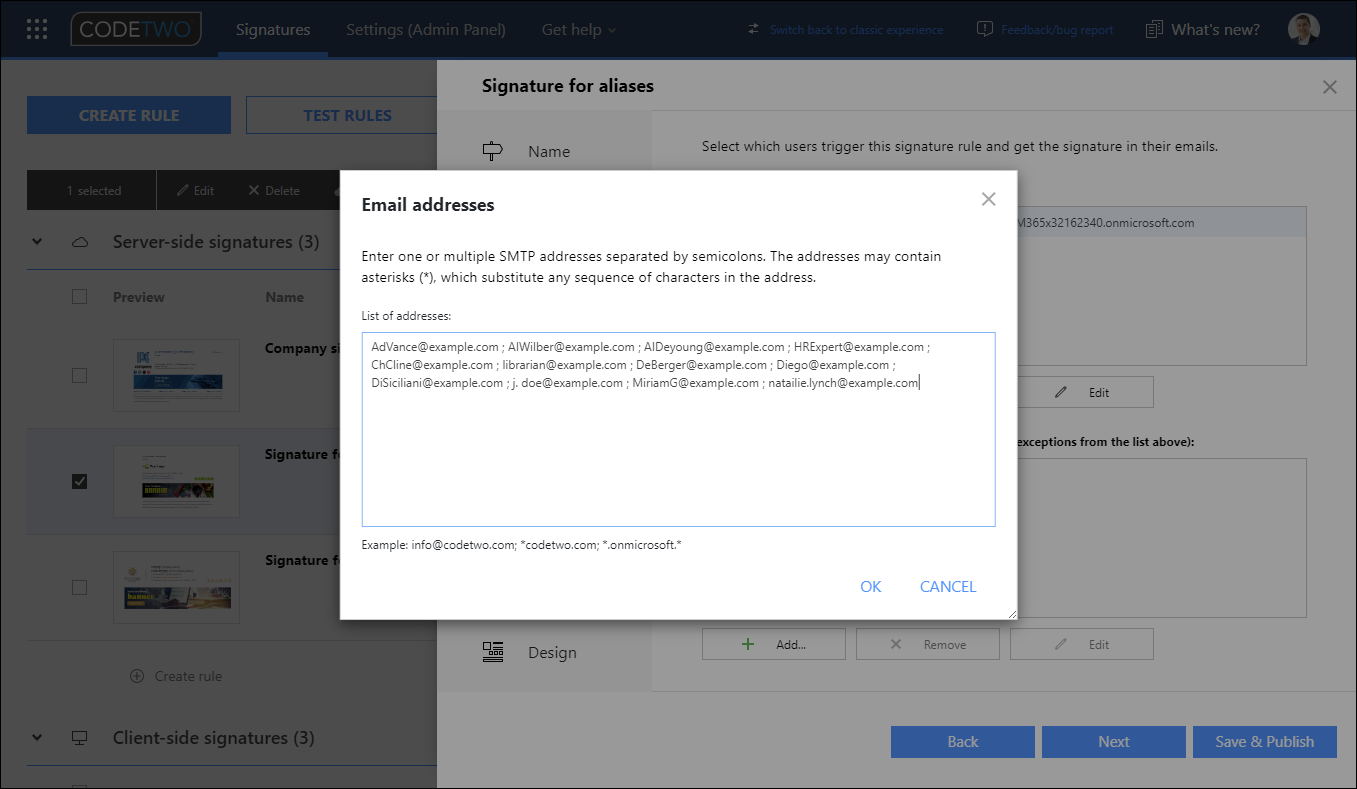
Task: Close the Email addresses dialog
Action: [988, 199]
